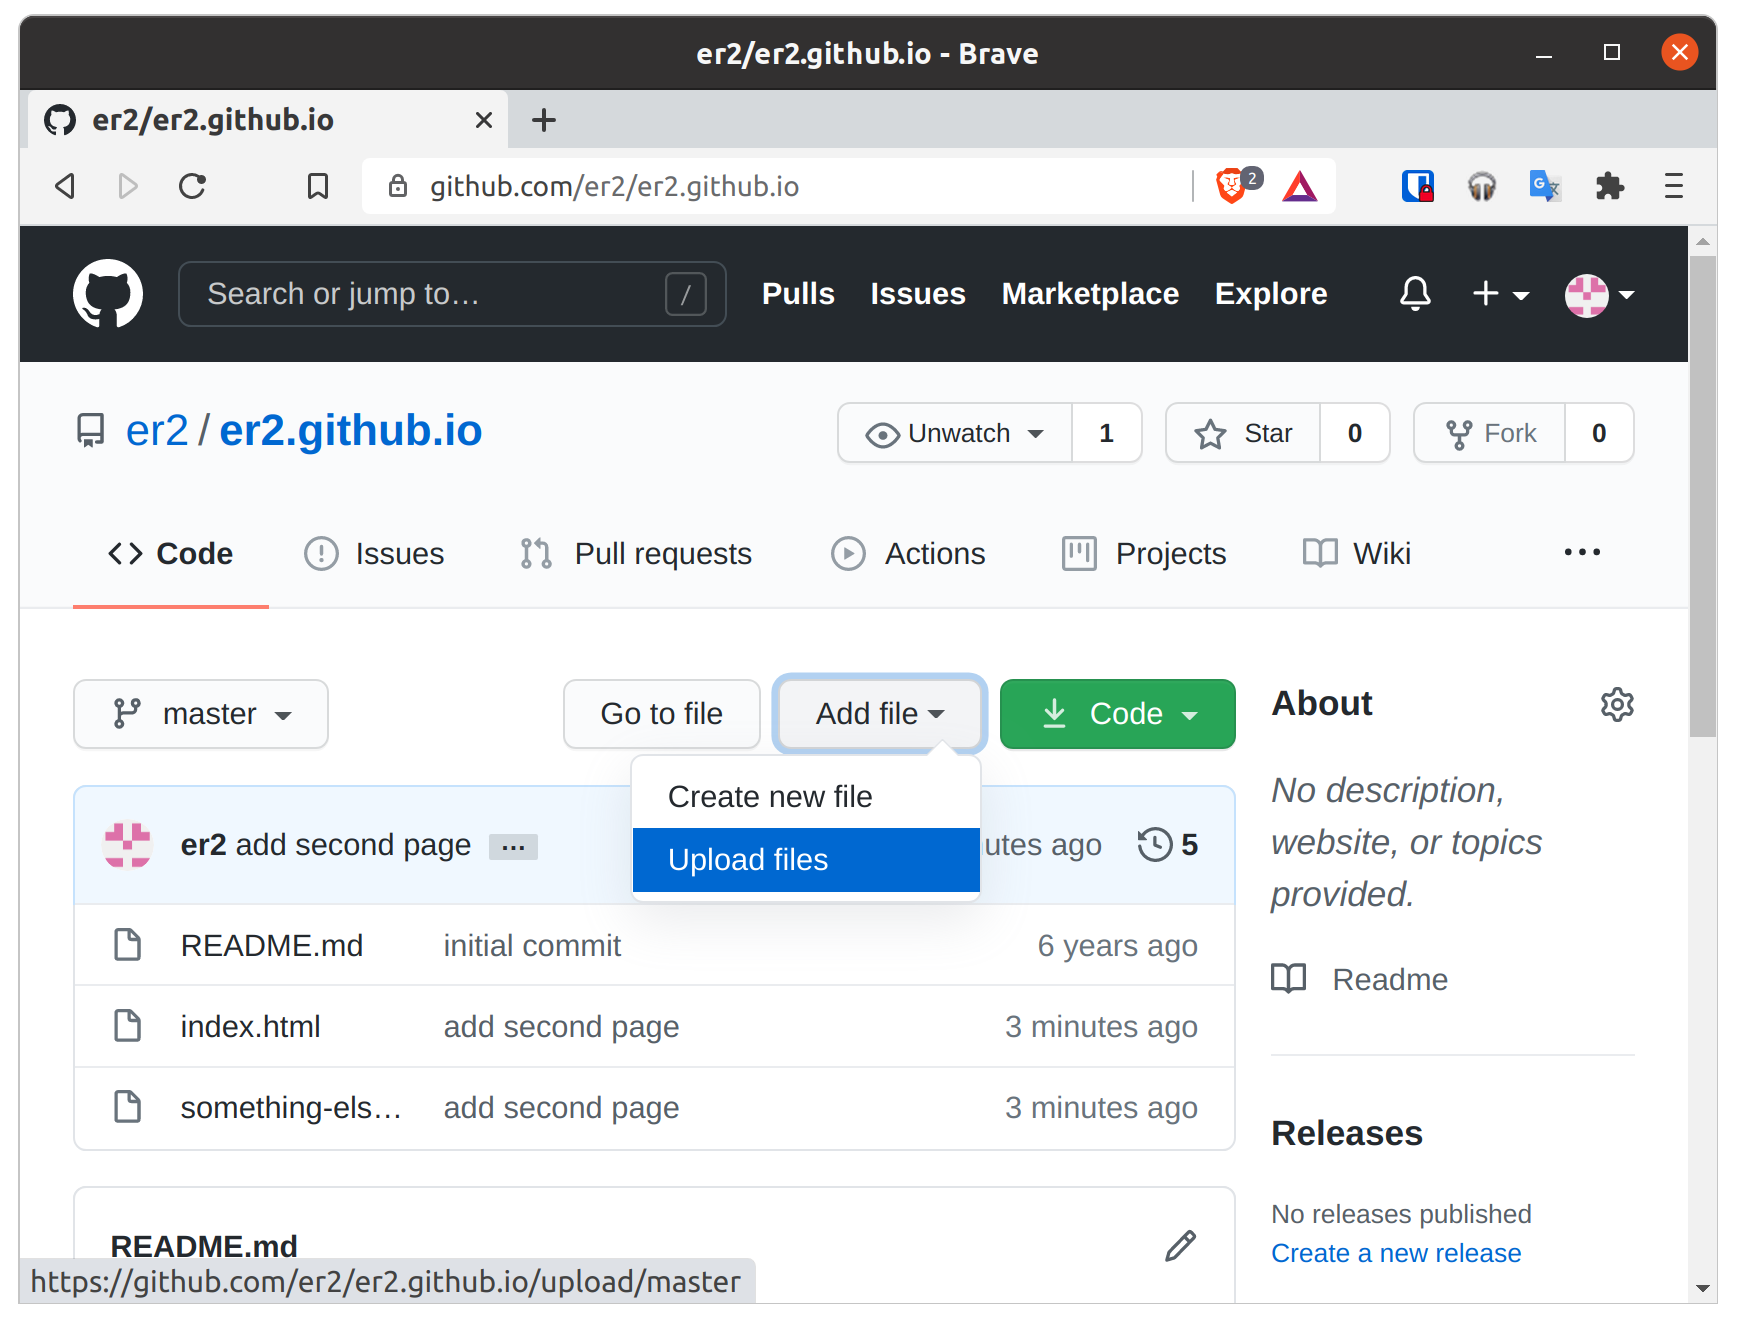Image resolution: width=1737 pixels, height=1323 pixels.
Task: Open the er2 owner link
Action: coord(157,431)
